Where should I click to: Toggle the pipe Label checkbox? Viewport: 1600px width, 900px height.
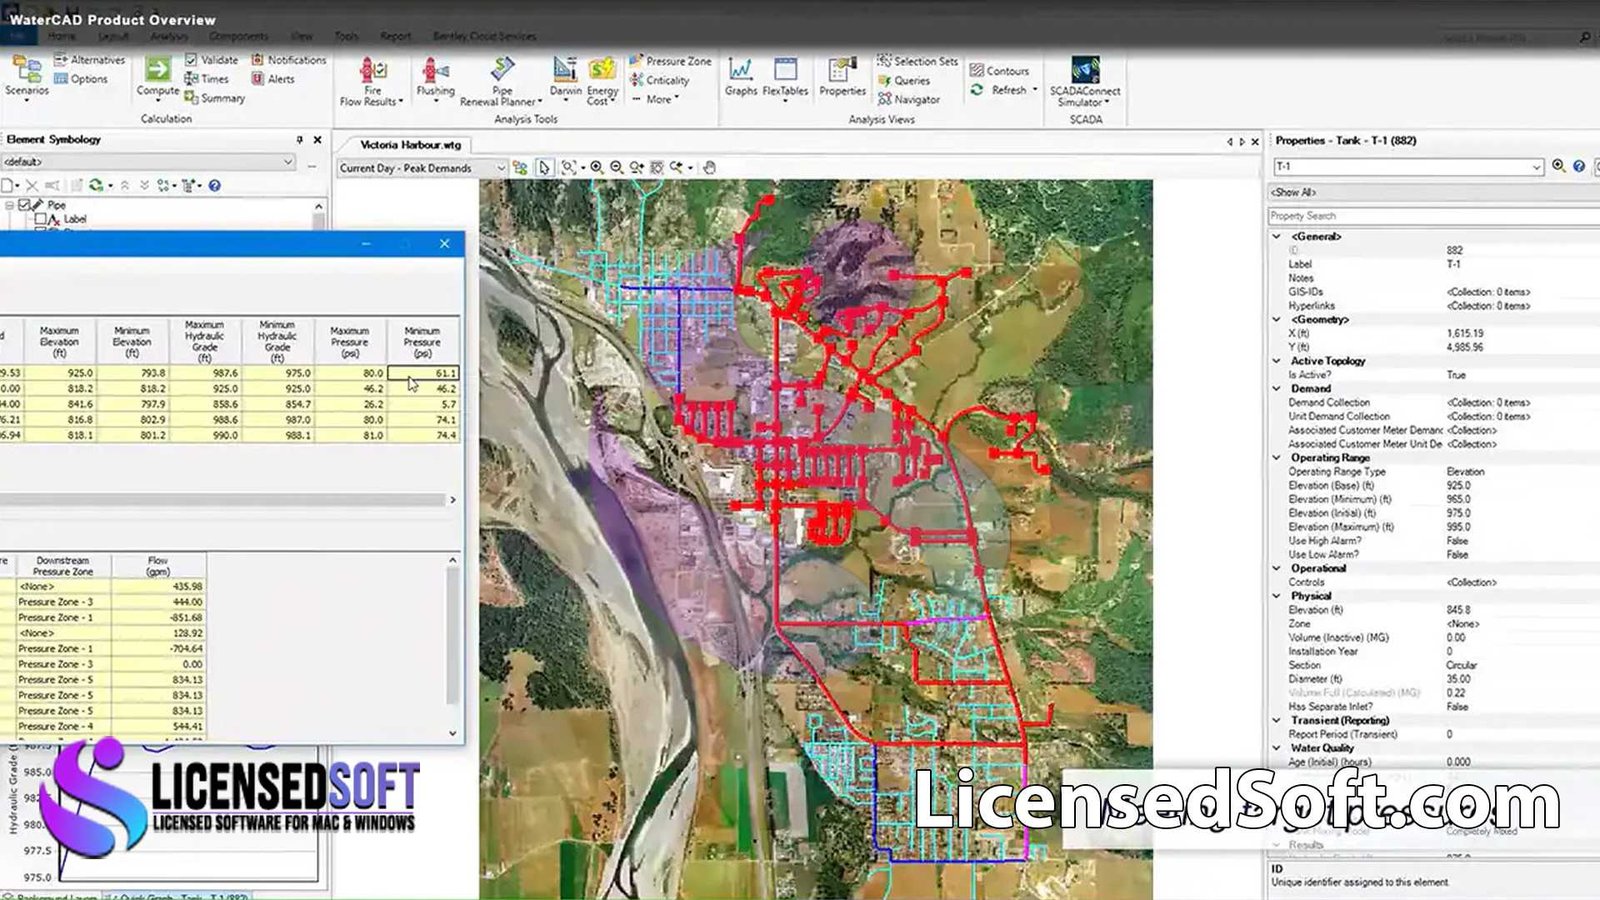(x=40, y=218)
